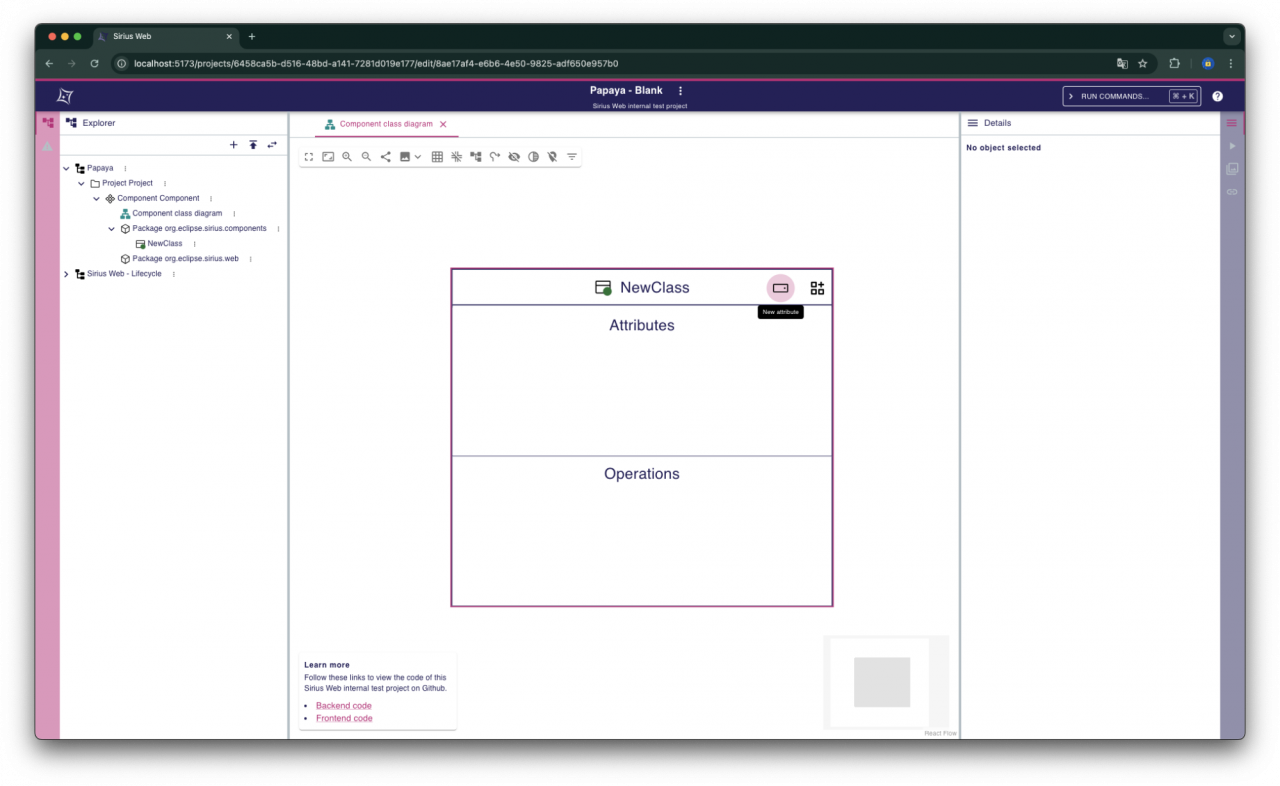Open Details view from right sidebar
Image resolution: width=1280 pixels, height=786 pixels.
1232,123
